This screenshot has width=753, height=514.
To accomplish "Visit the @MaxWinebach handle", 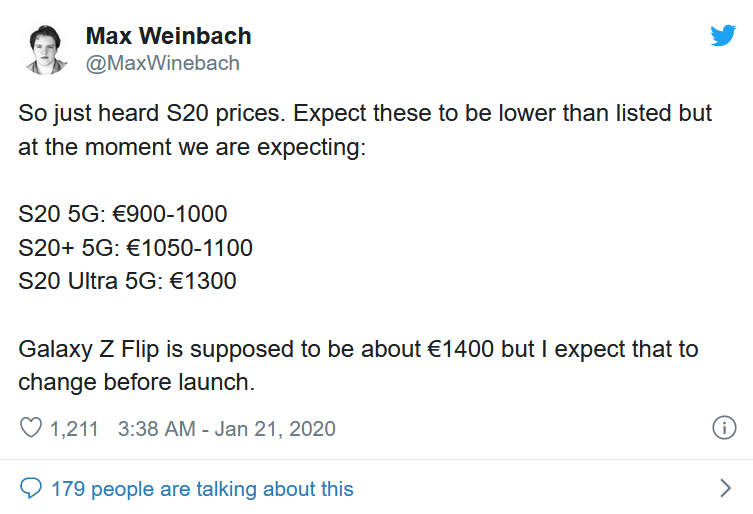I will point(162,63).
